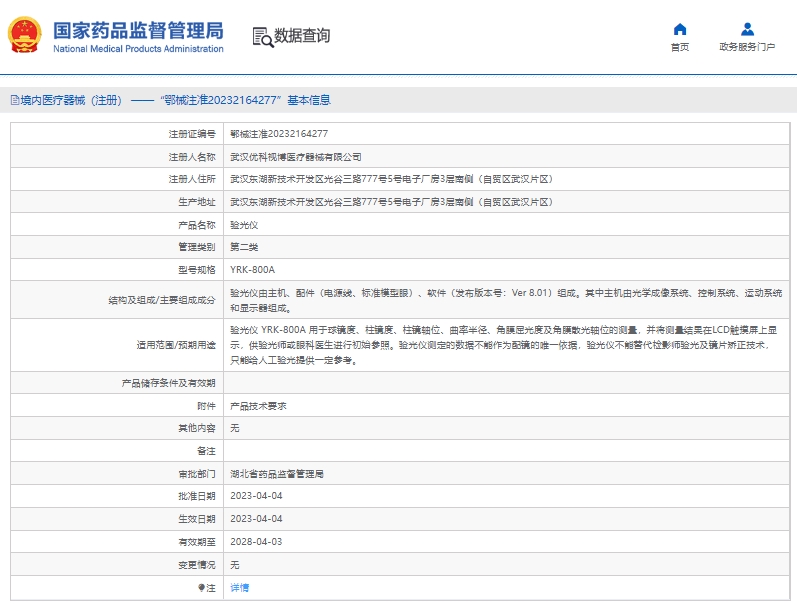This screenshot has height=605, width=797.
Task: Select 注册证编号 value 鄂械注准20232164277
Action: click(279, 134)
